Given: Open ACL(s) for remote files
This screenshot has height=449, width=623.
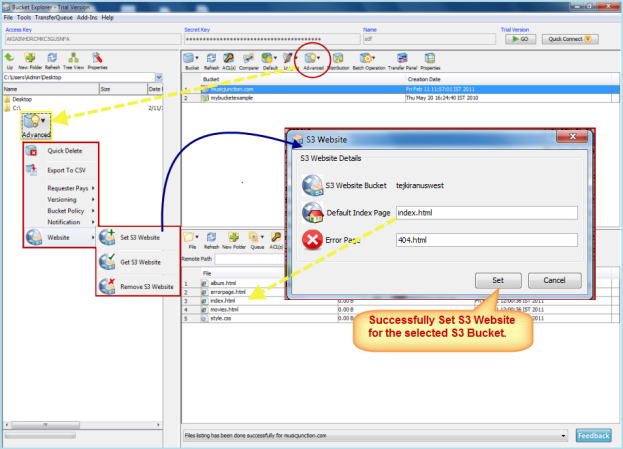Looking at the screenshot, I should 276,241.
